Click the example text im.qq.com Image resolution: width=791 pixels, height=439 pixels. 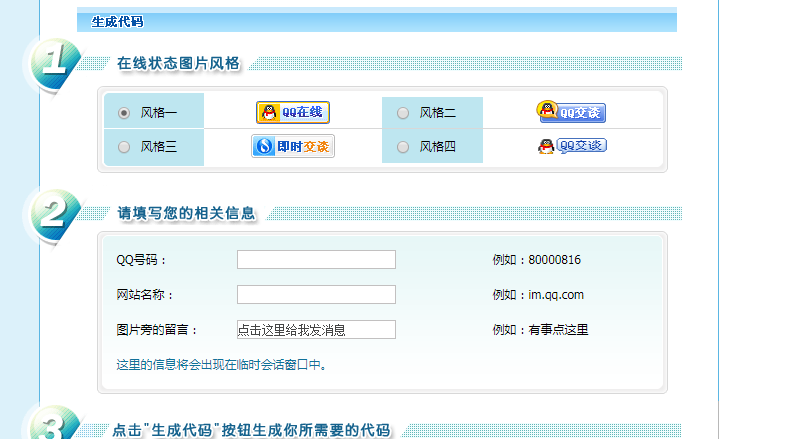556,295
